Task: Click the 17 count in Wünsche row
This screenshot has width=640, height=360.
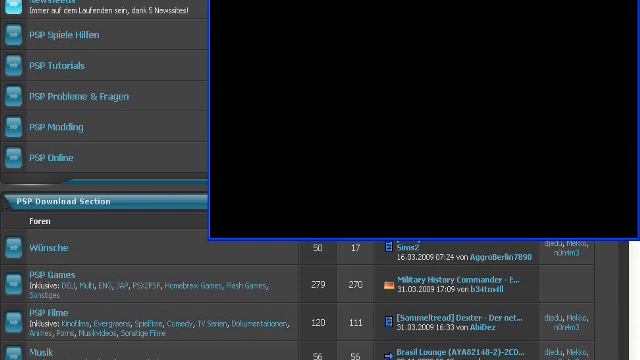Action: pyautogui.click(x=356, y=248)
